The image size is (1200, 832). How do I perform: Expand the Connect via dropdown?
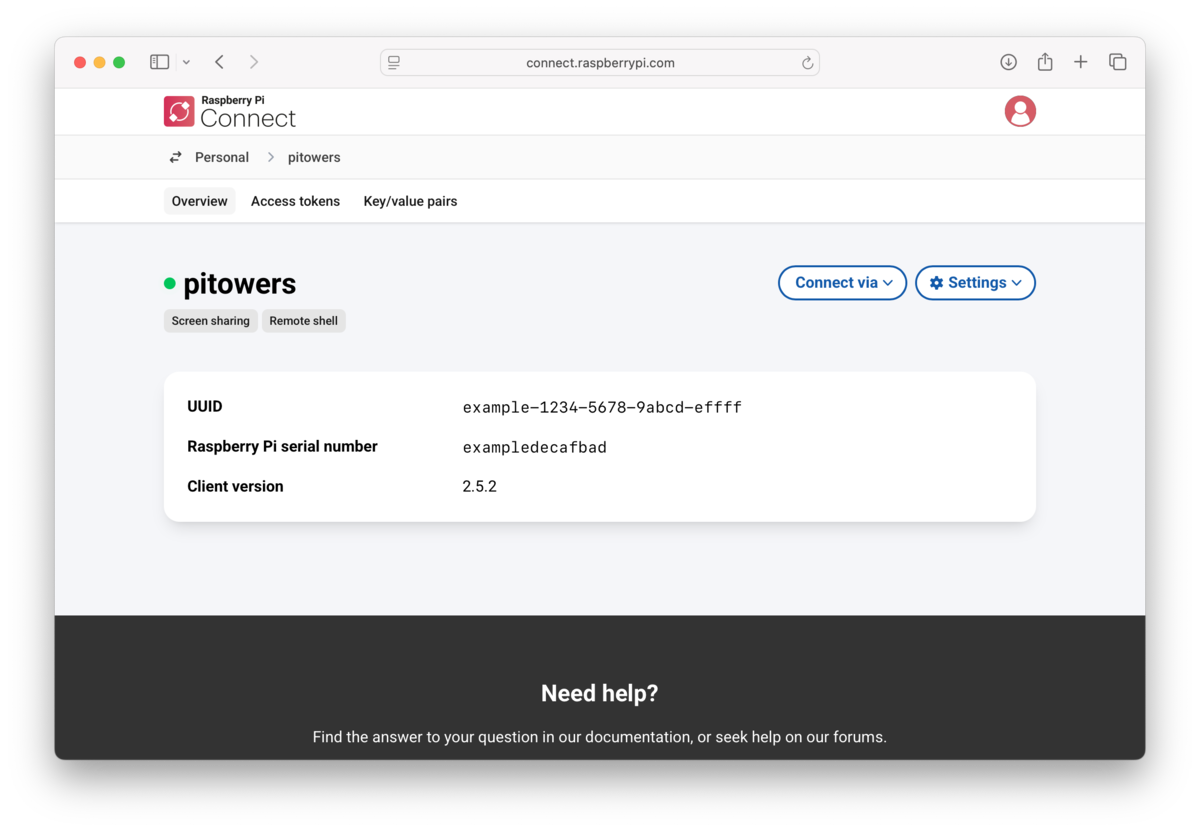pos(842,283)
